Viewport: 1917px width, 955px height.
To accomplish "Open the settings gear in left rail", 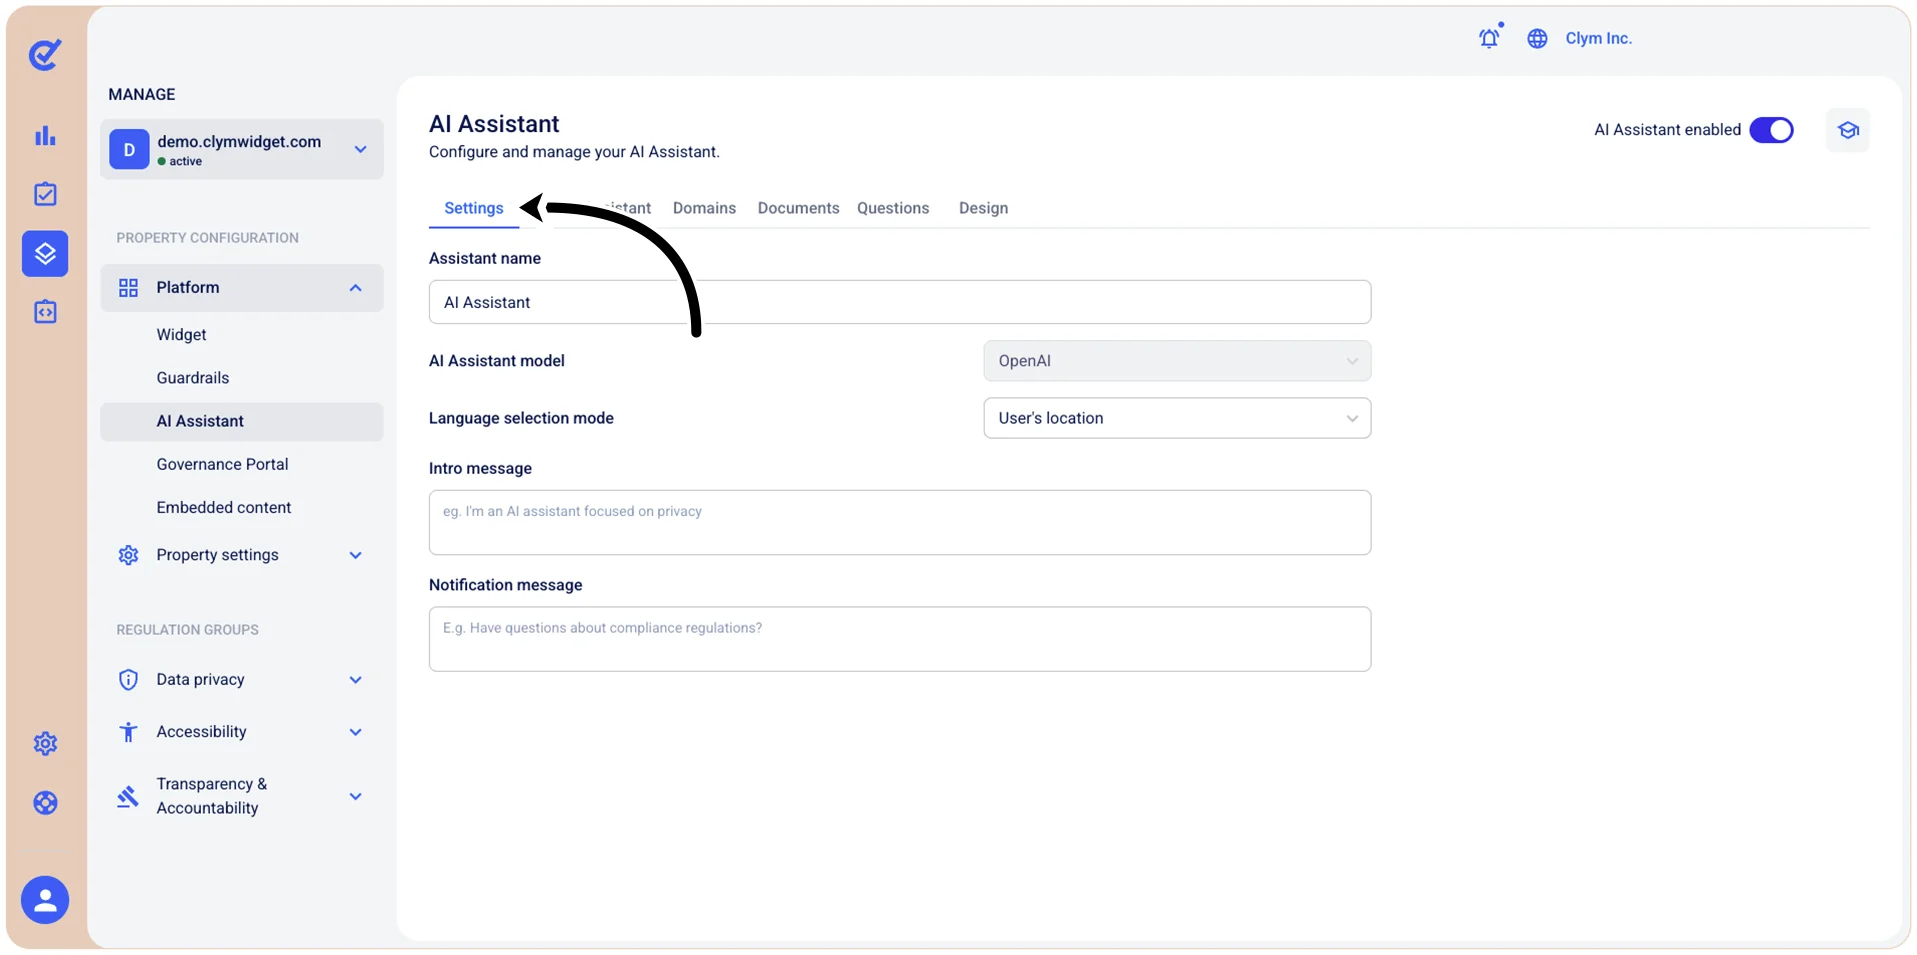I will point(45,744).
